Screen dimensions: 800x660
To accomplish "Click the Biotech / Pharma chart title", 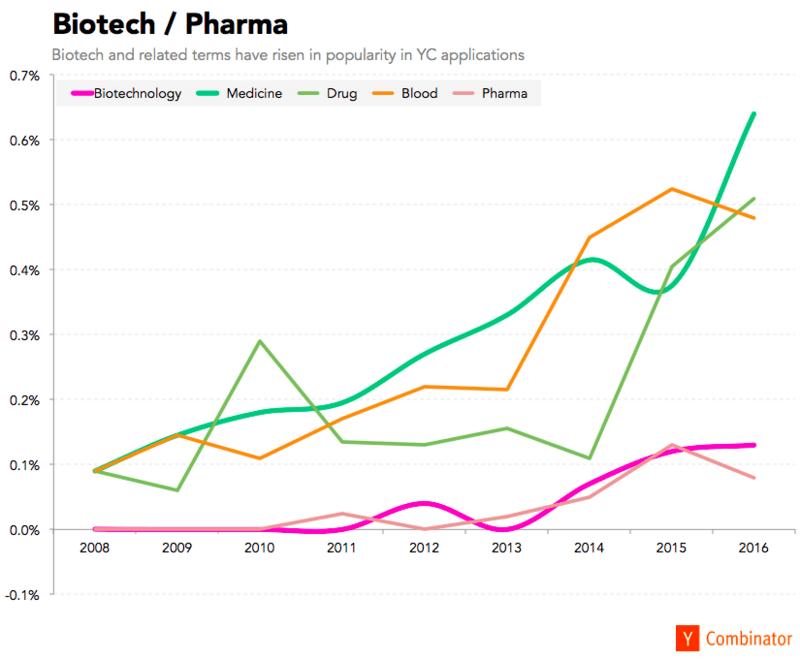I will (170, 24).
